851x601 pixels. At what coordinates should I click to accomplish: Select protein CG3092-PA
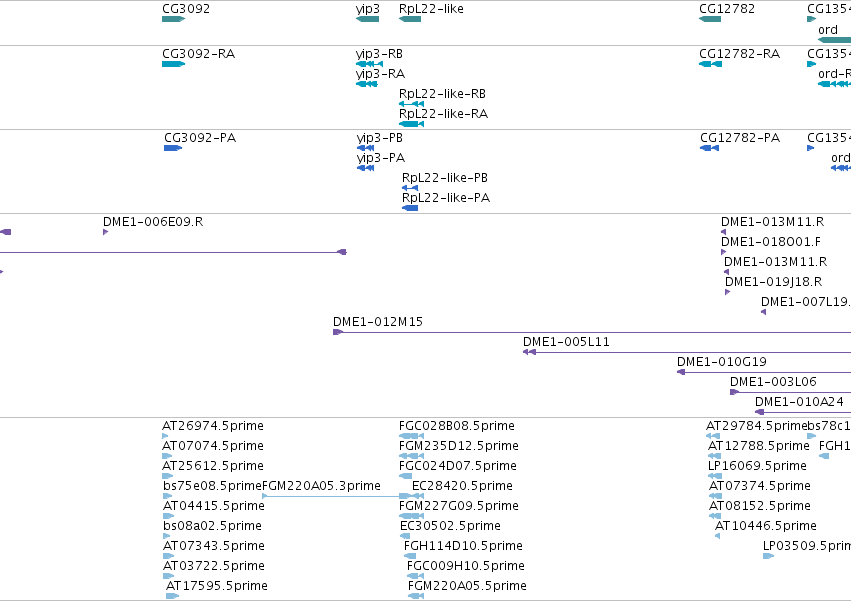pos(200,138)
